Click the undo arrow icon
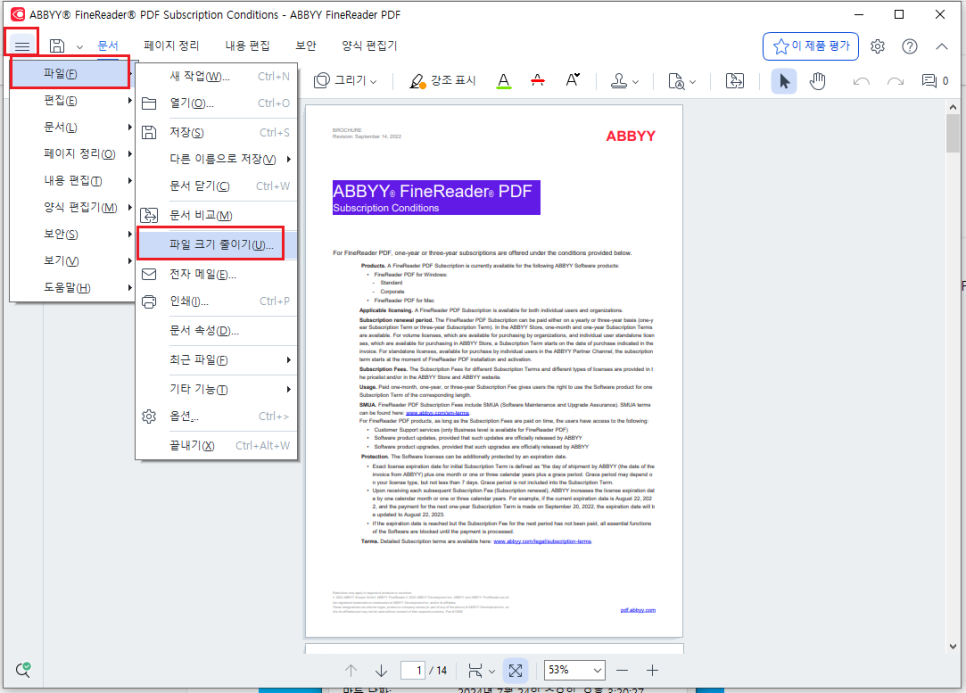The image size is (966, 693). pos(861,81)
